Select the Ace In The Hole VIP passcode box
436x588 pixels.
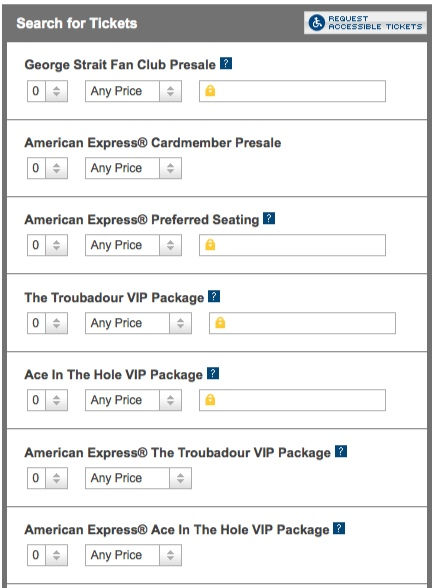click(292, 400)
